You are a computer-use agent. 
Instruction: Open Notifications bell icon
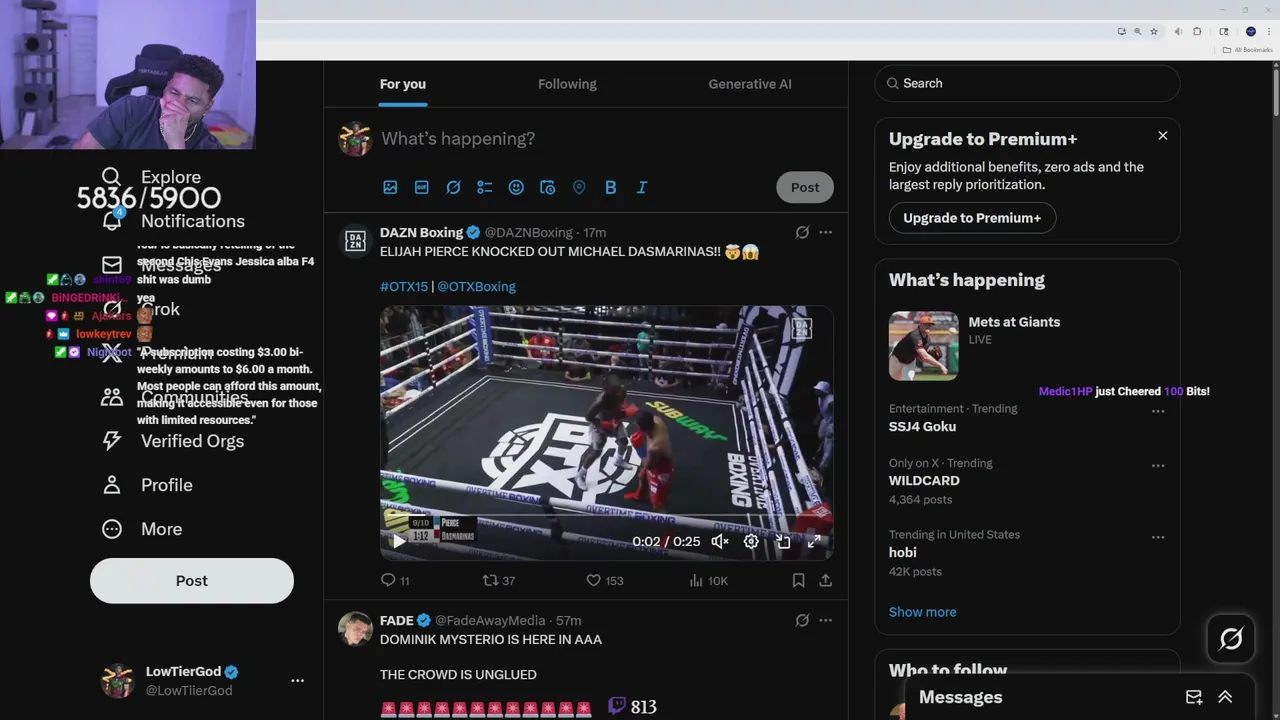pos(111,221)
